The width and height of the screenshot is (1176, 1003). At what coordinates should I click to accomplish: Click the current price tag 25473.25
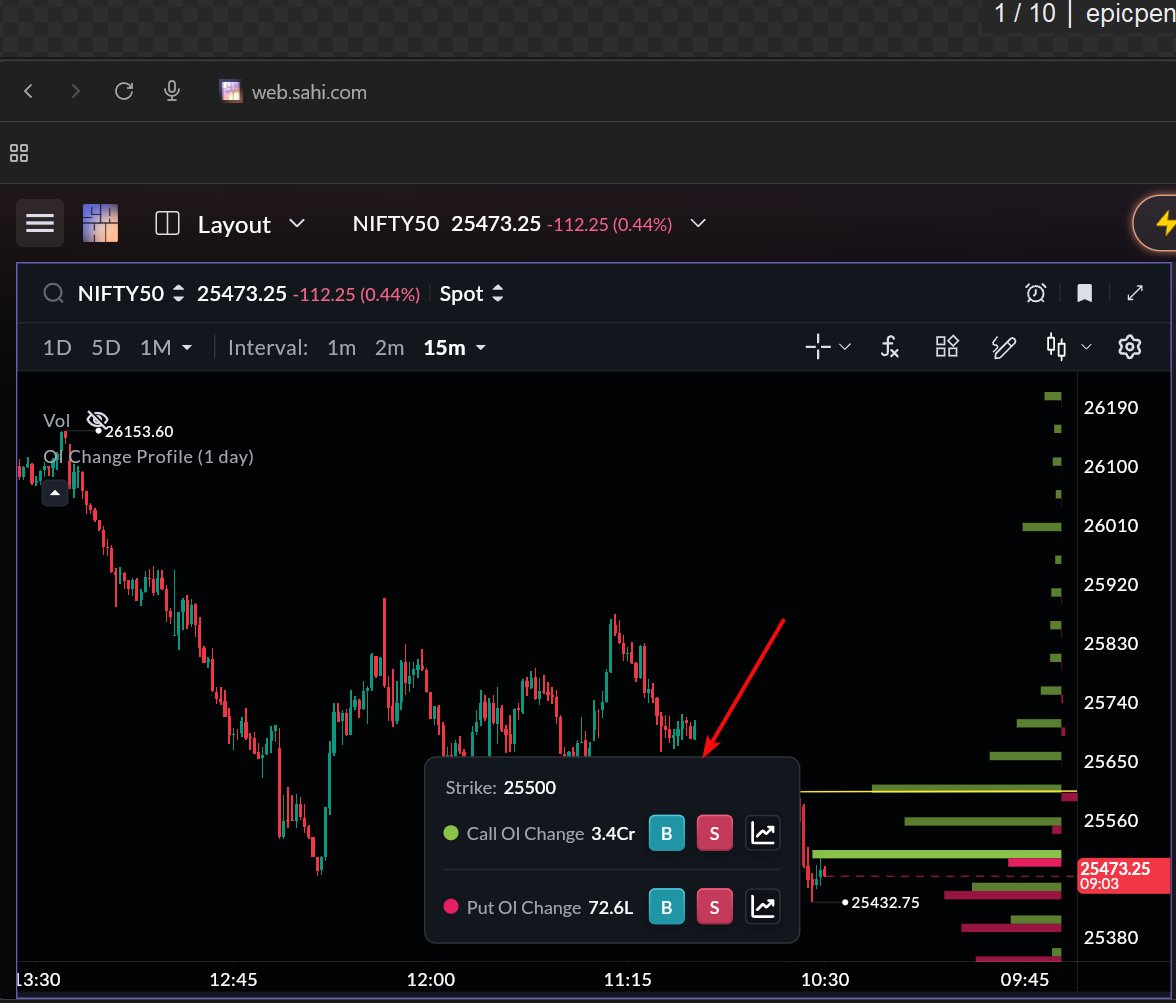pyautogui.click(x=1123, y=875)
